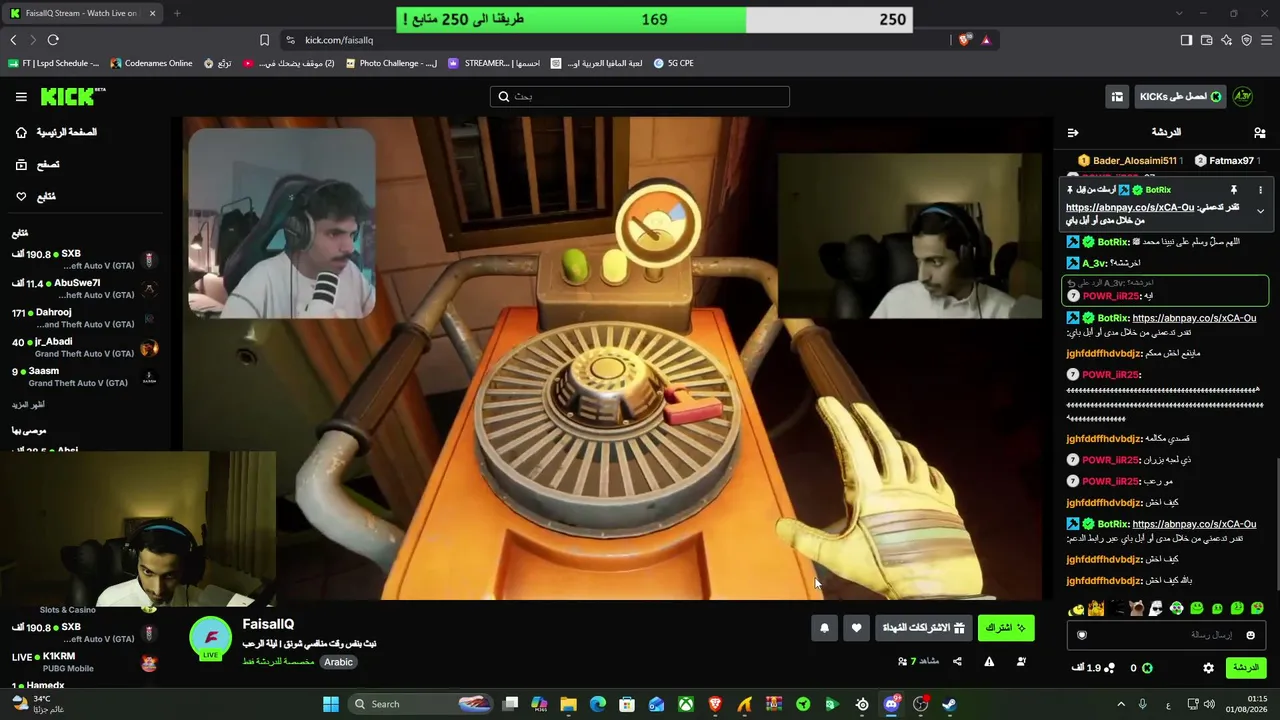Show hidden system tray icons
The image size is (1280, 720).
1120,704
